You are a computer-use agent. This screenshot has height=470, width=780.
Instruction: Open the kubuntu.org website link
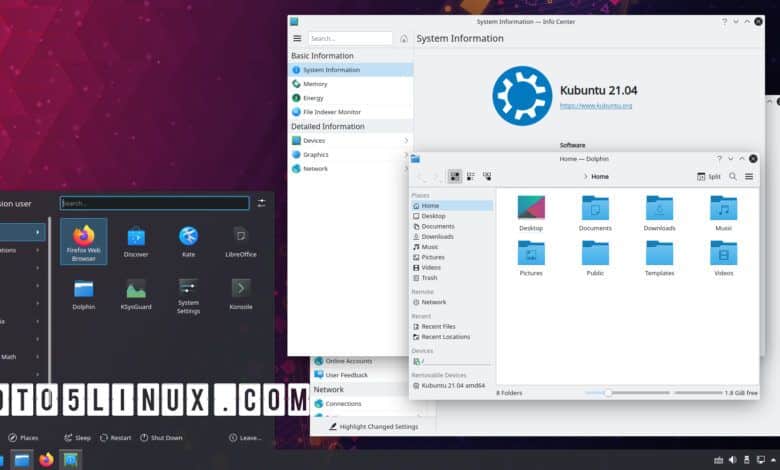pyautogui.click(x=596, y=105)
